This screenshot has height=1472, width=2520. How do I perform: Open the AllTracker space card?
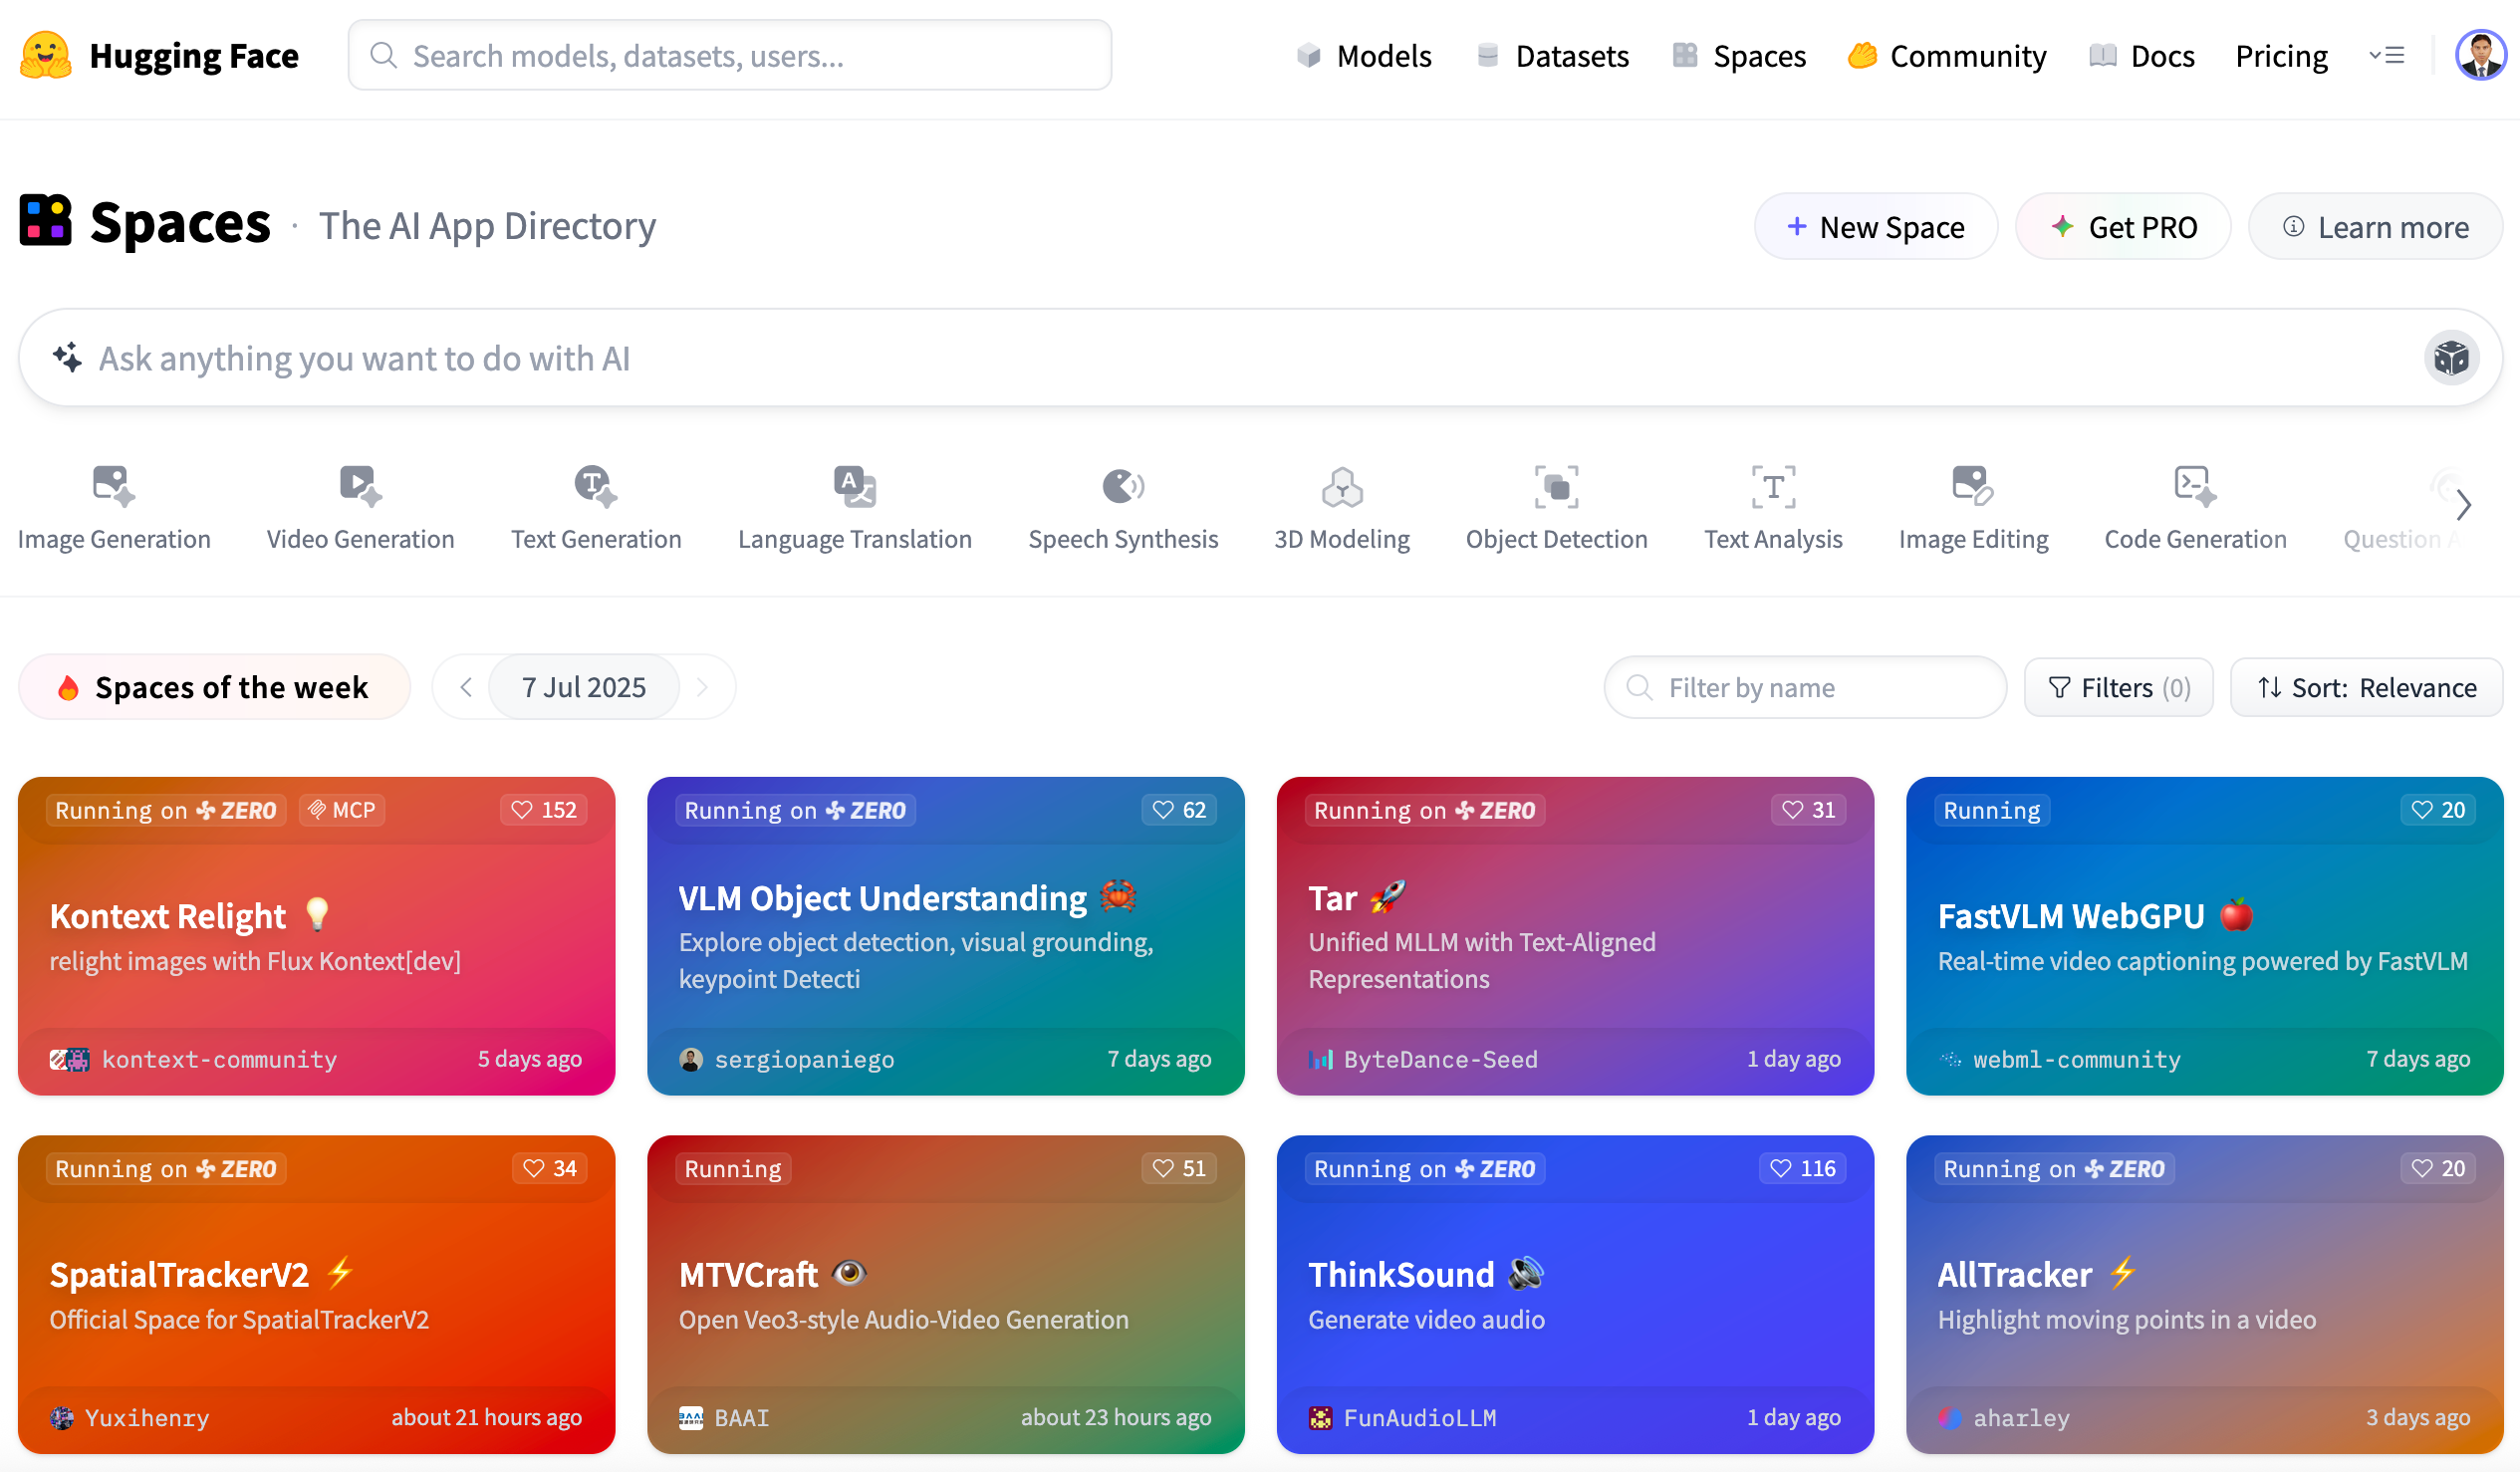2204,1294
